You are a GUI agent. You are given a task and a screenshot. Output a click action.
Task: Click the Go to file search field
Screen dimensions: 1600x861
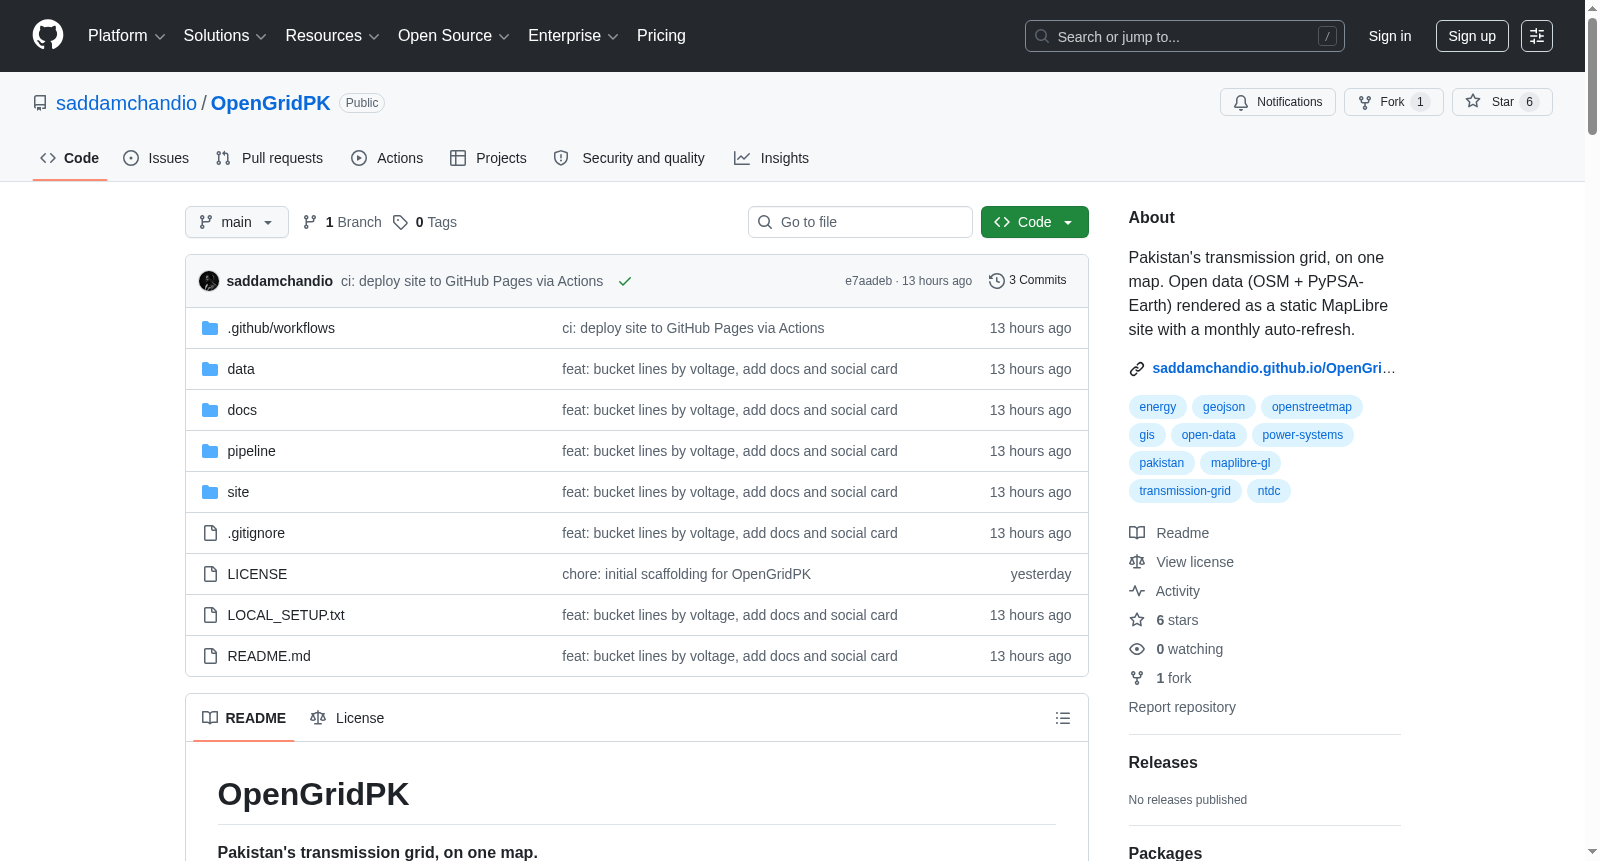[x=860, y=222]
